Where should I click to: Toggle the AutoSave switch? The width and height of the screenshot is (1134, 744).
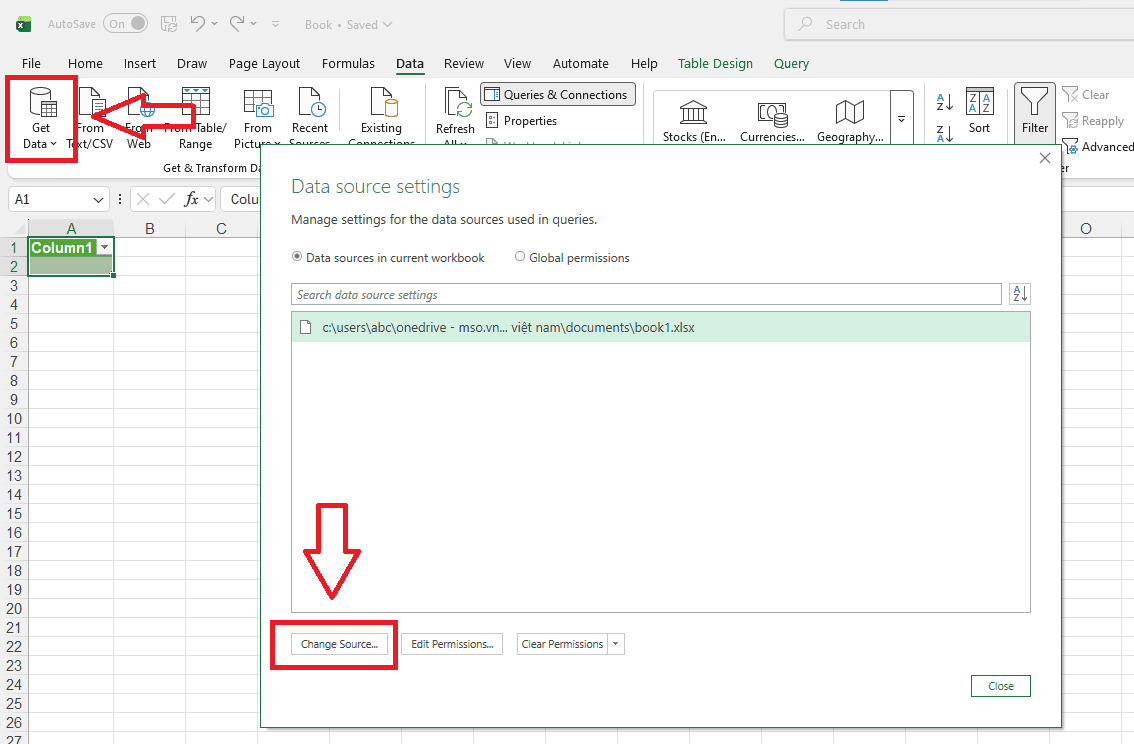pos(125,24)
